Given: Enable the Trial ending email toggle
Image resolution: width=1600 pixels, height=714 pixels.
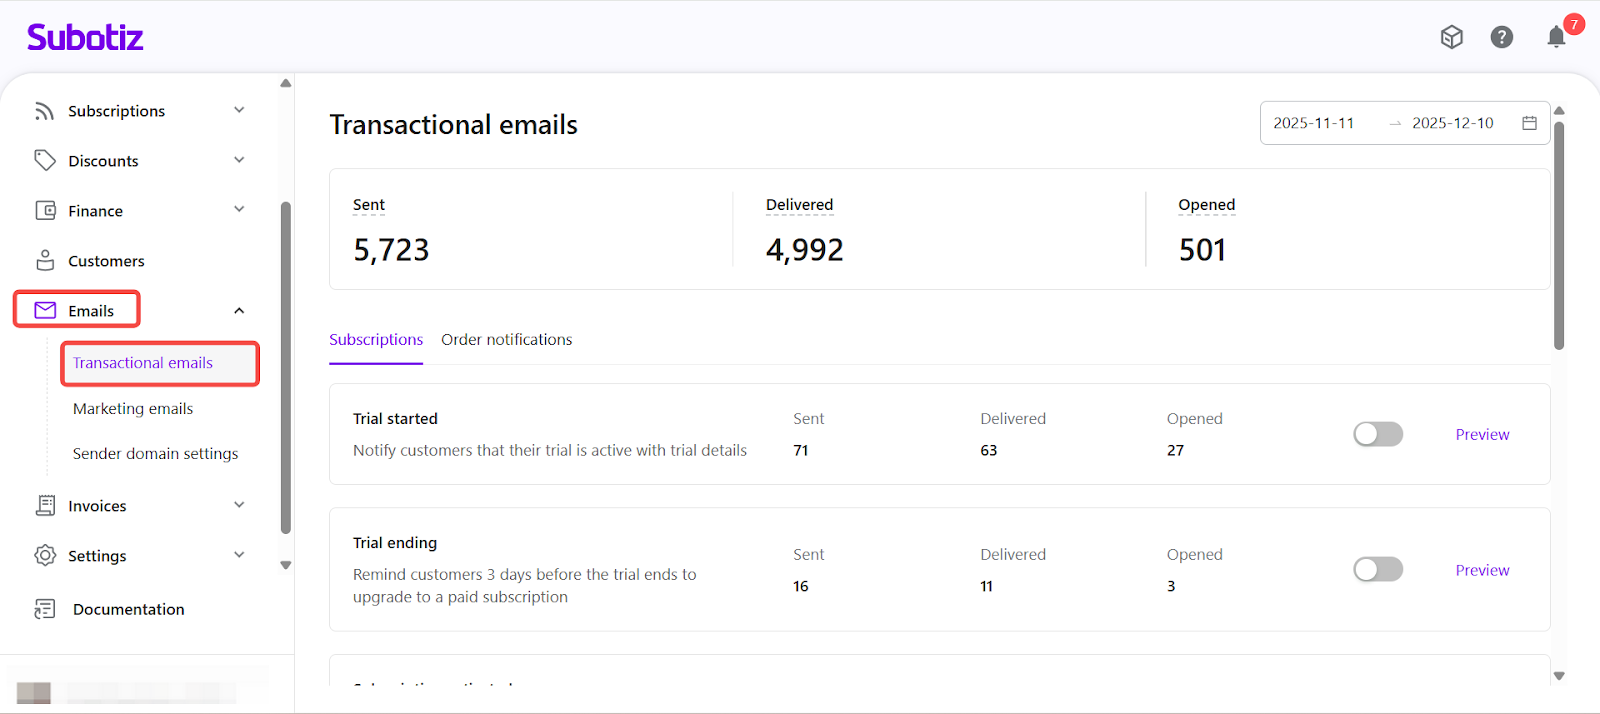Looking at the screenshot, I should pos(1377,570).
